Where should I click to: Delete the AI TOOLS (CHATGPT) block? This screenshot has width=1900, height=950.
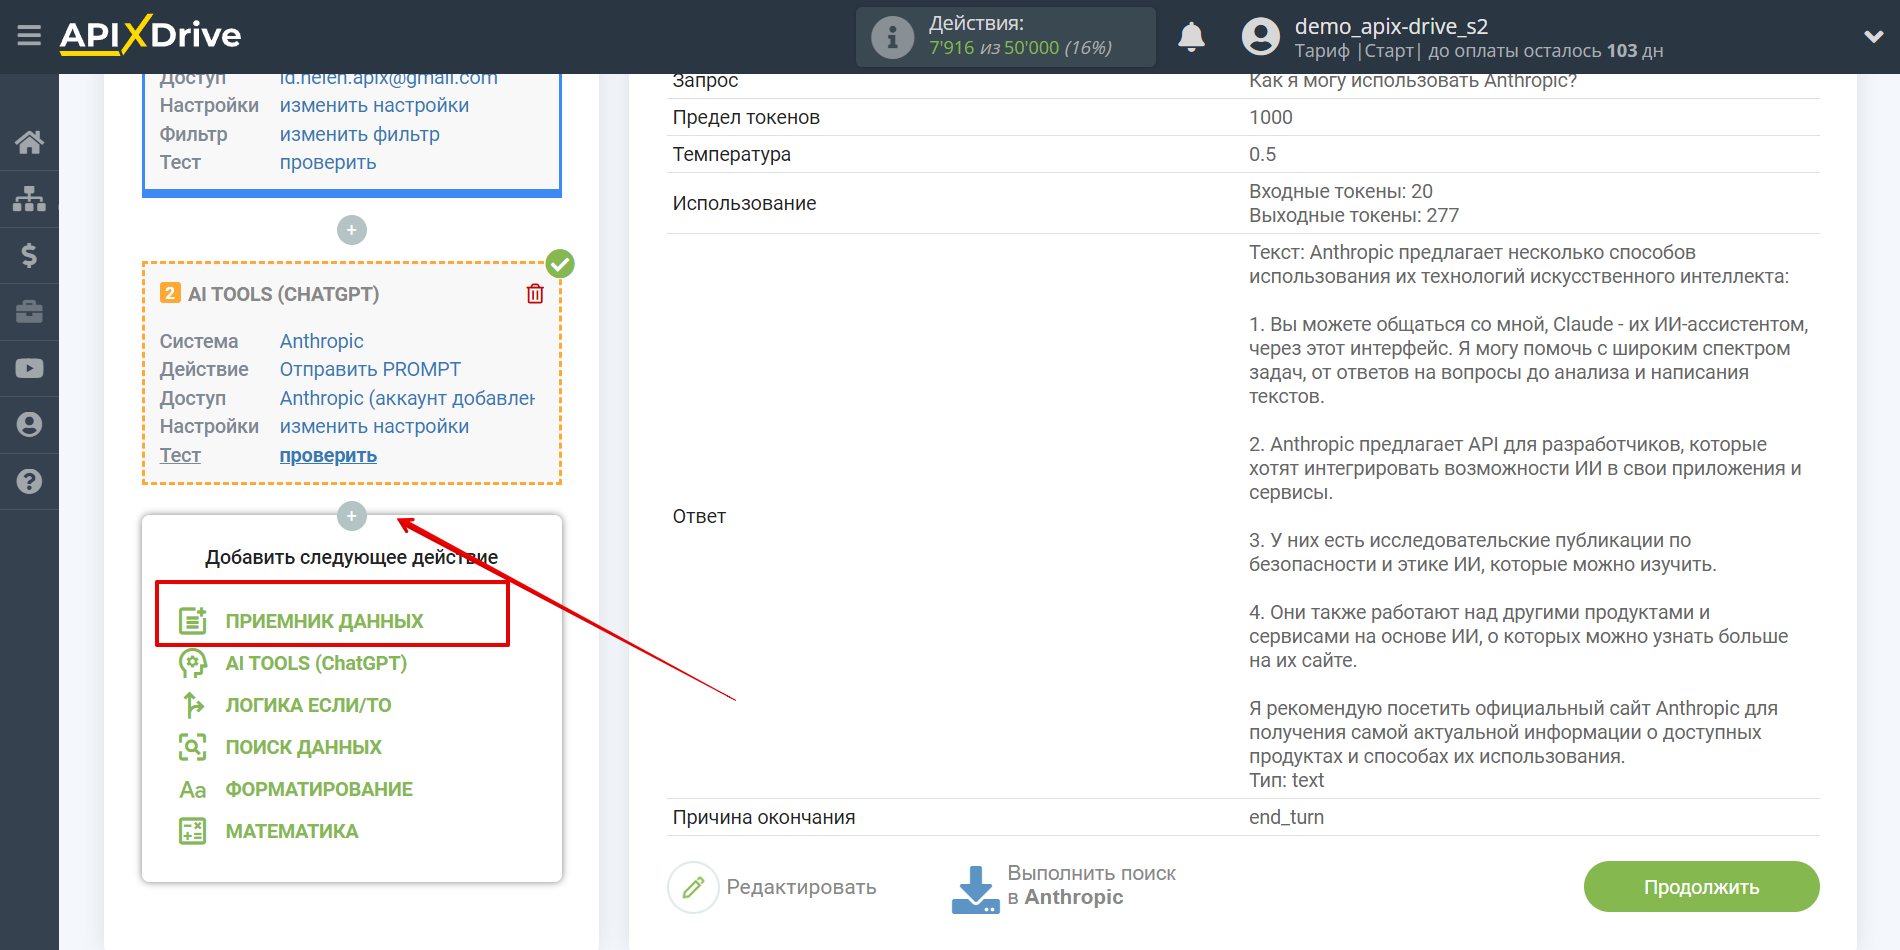(x=535, y=293)
